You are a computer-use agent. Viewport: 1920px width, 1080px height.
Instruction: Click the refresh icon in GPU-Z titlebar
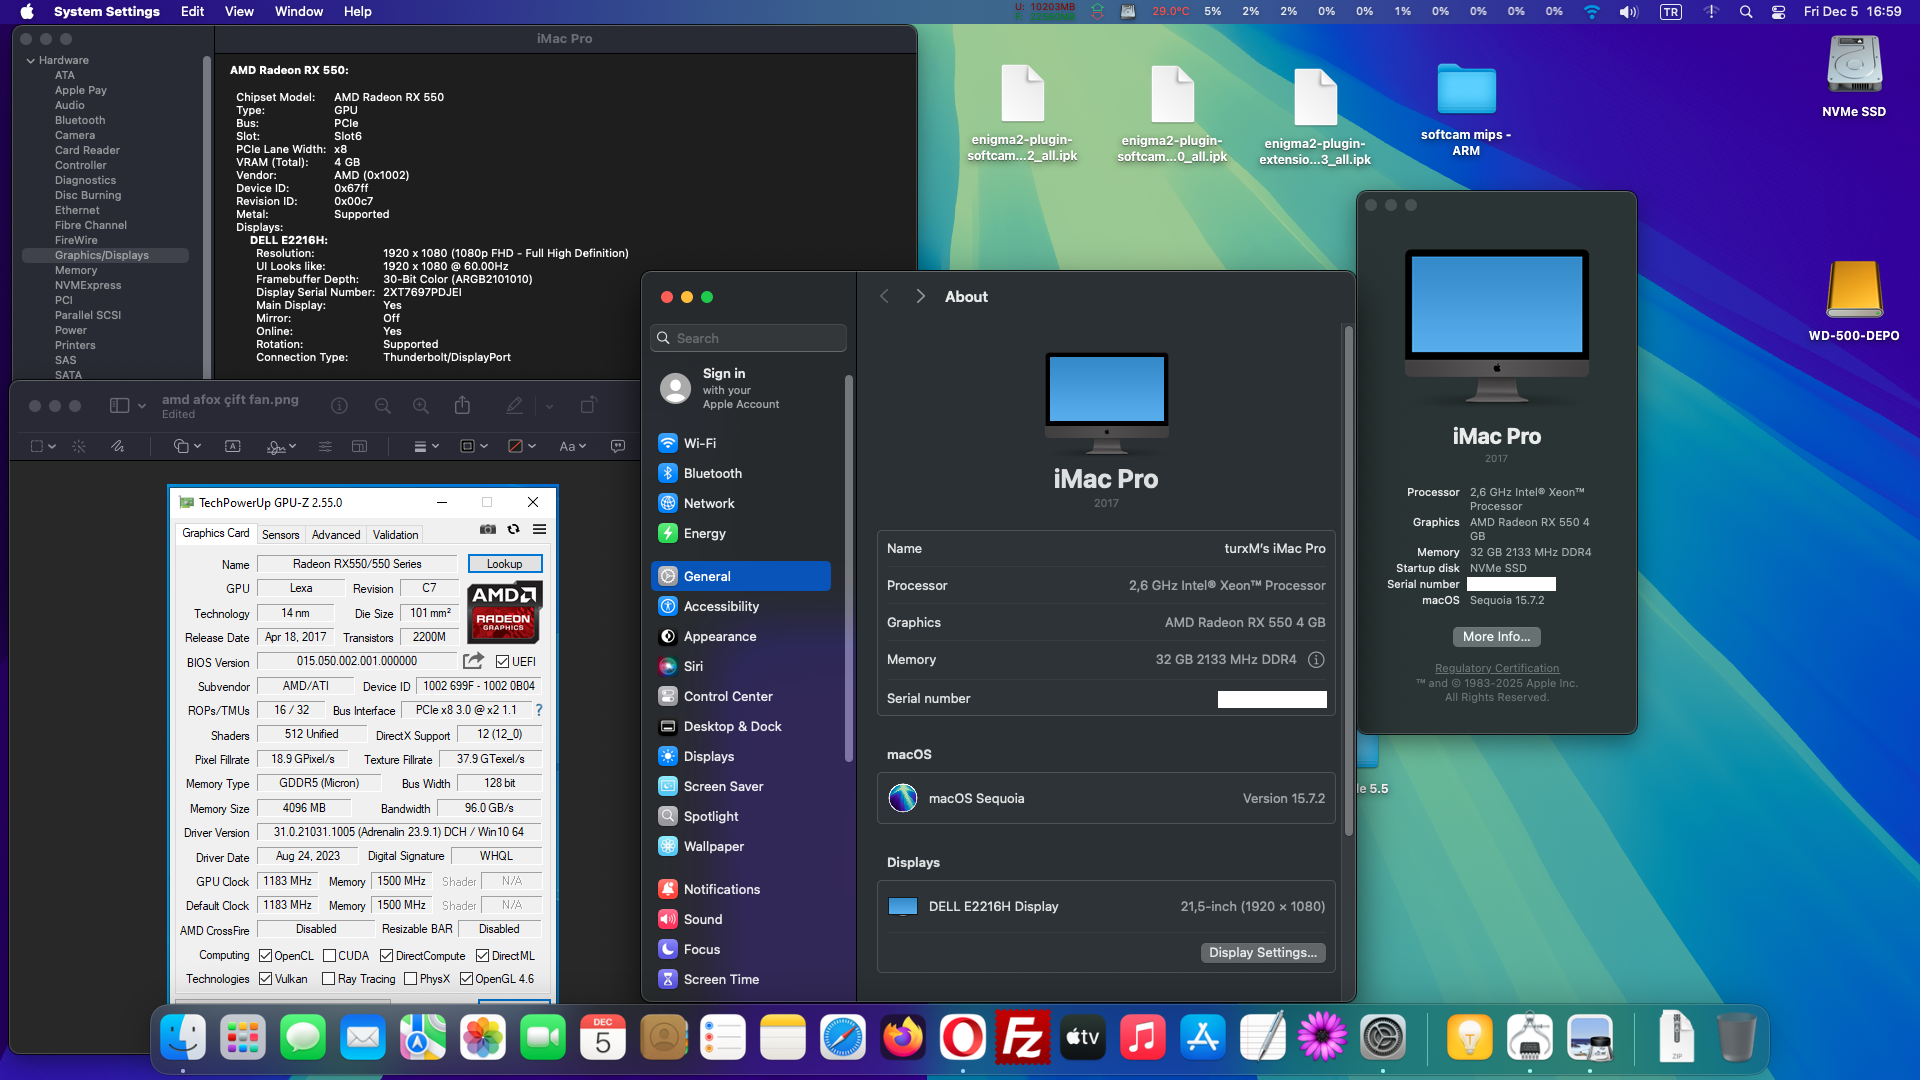pyautogui.click(x=514, y=529)
